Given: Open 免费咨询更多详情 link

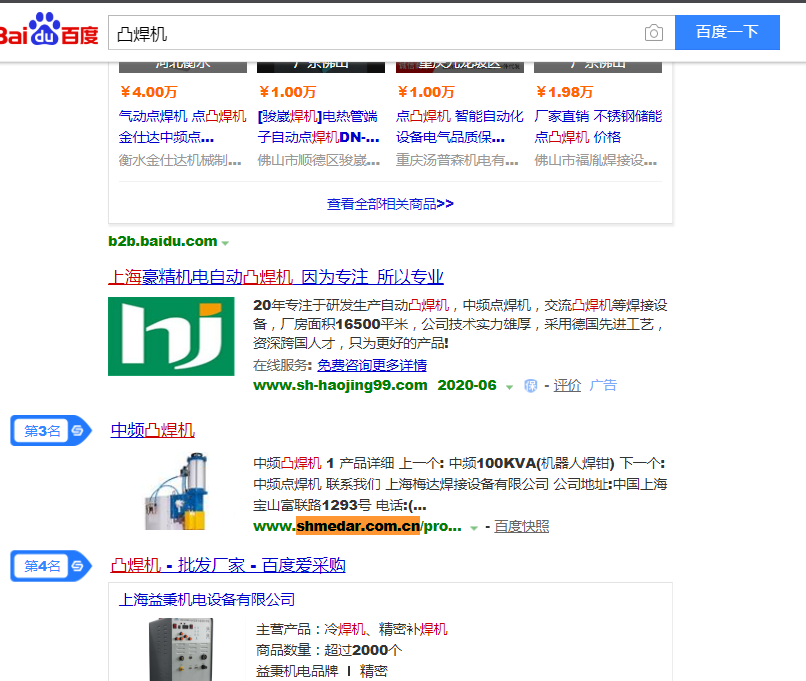Looking at the screenshot, I should tap(372, 365).
